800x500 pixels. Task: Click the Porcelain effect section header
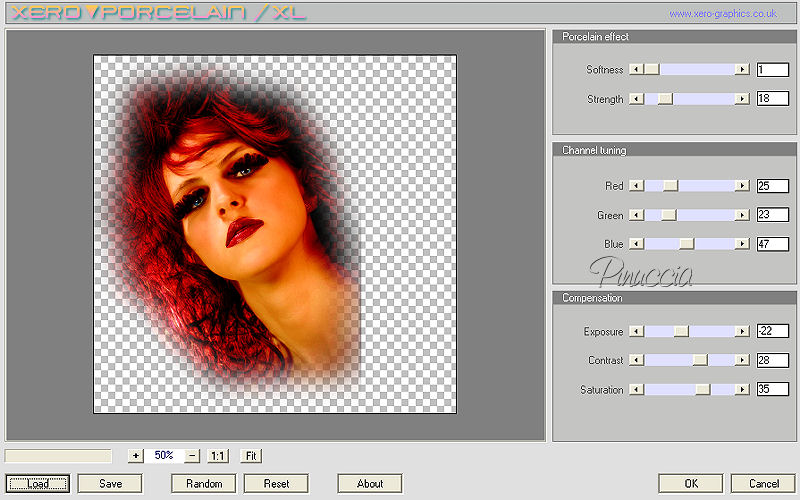click(674, 37)
